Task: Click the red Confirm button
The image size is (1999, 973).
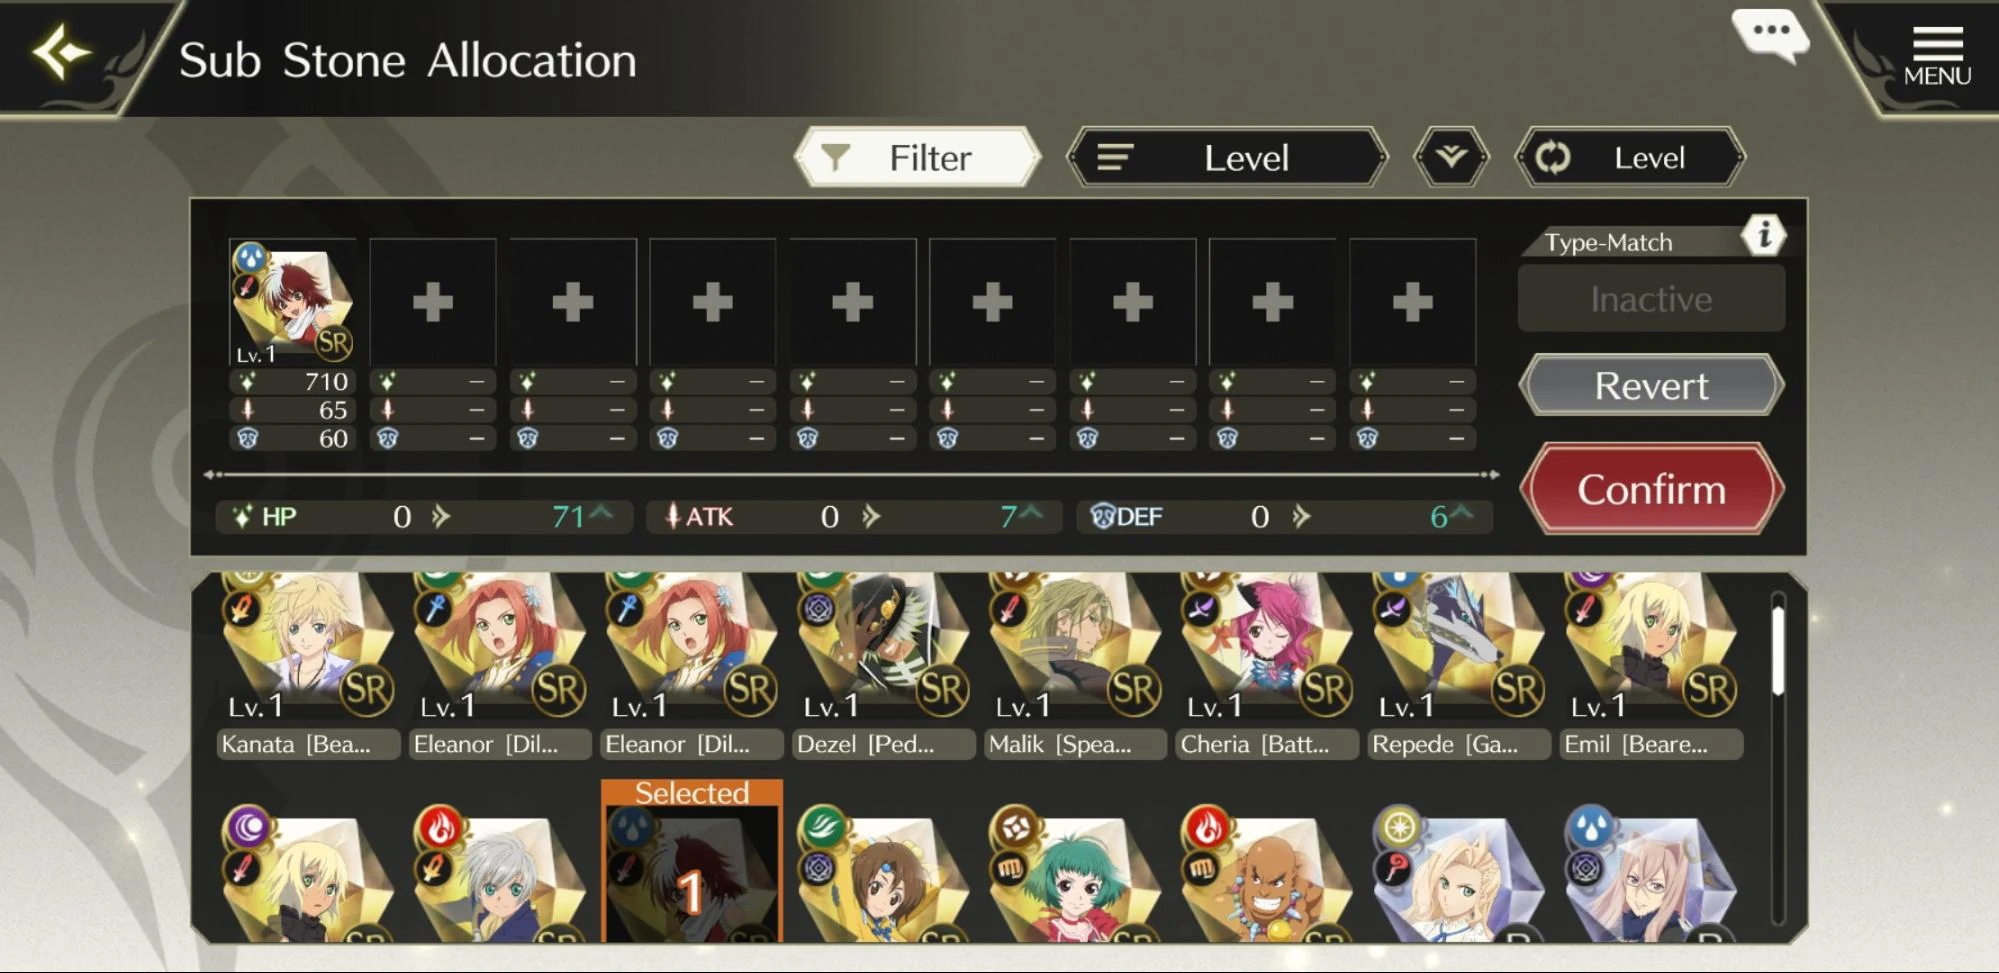Action: [x=1651, y=489]
